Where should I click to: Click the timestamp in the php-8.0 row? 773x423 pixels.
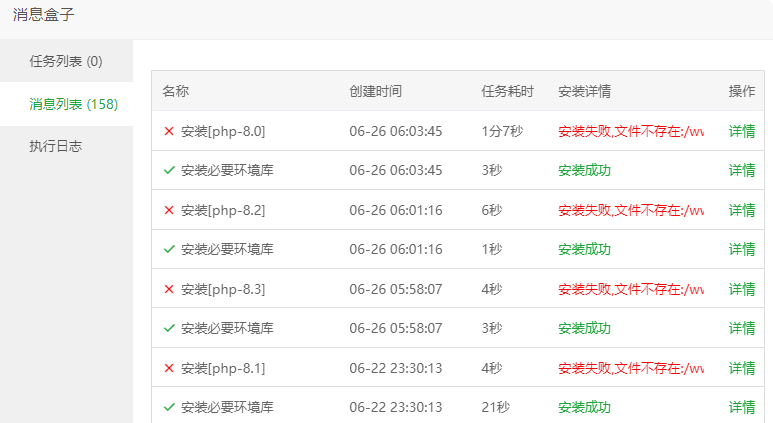point(396,131)
